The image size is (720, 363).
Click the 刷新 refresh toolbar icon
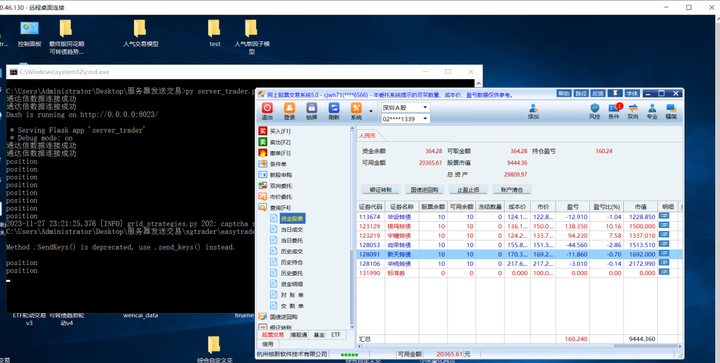click(334, 111)
